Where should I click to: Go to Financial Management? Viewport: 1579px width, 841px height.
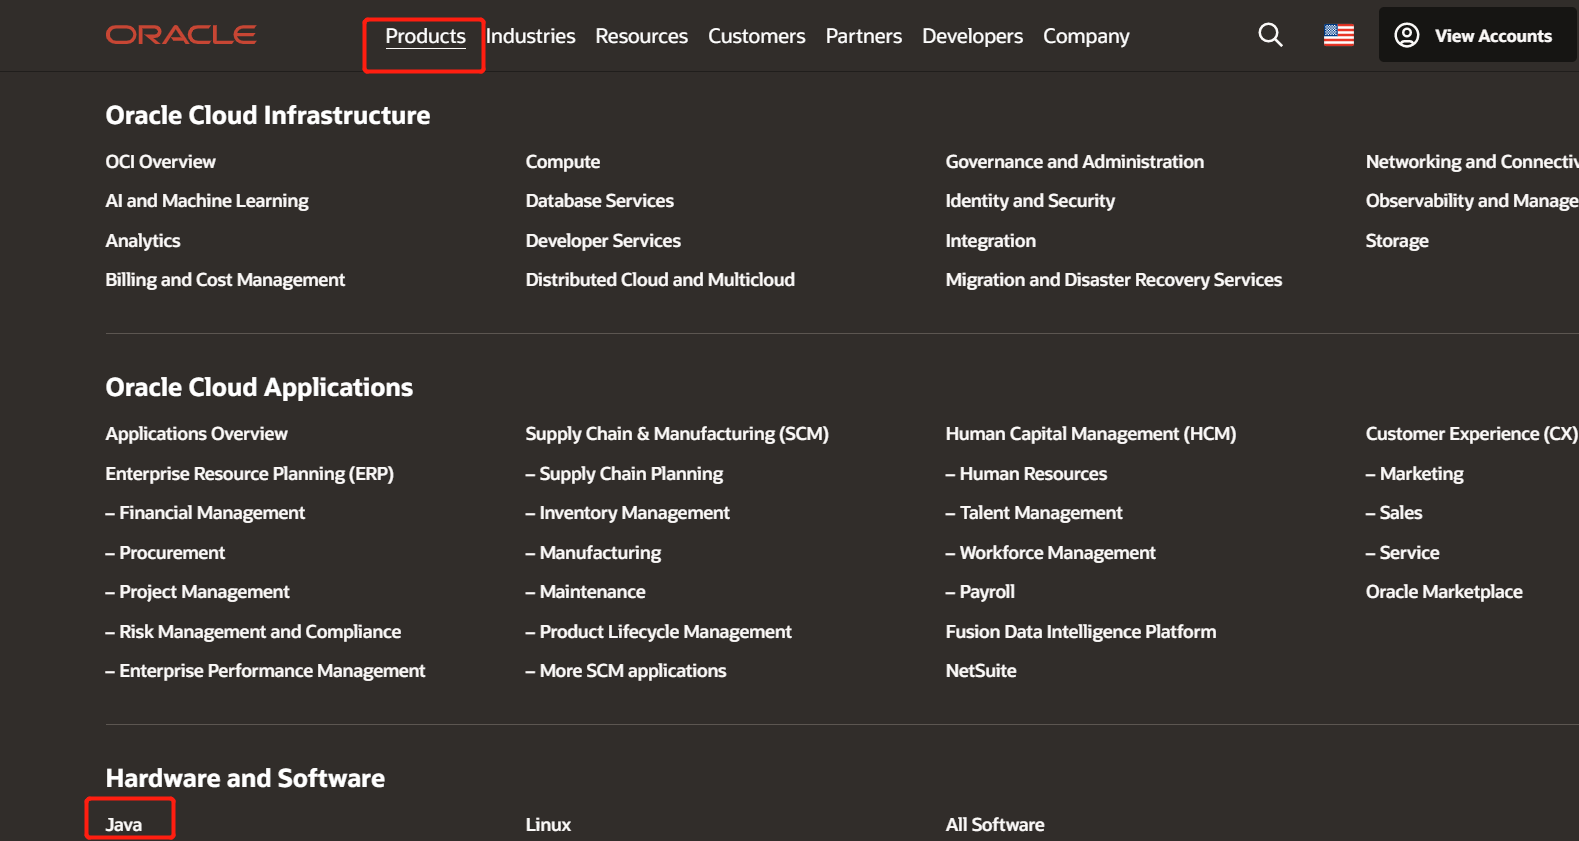[x=205, y=513]
